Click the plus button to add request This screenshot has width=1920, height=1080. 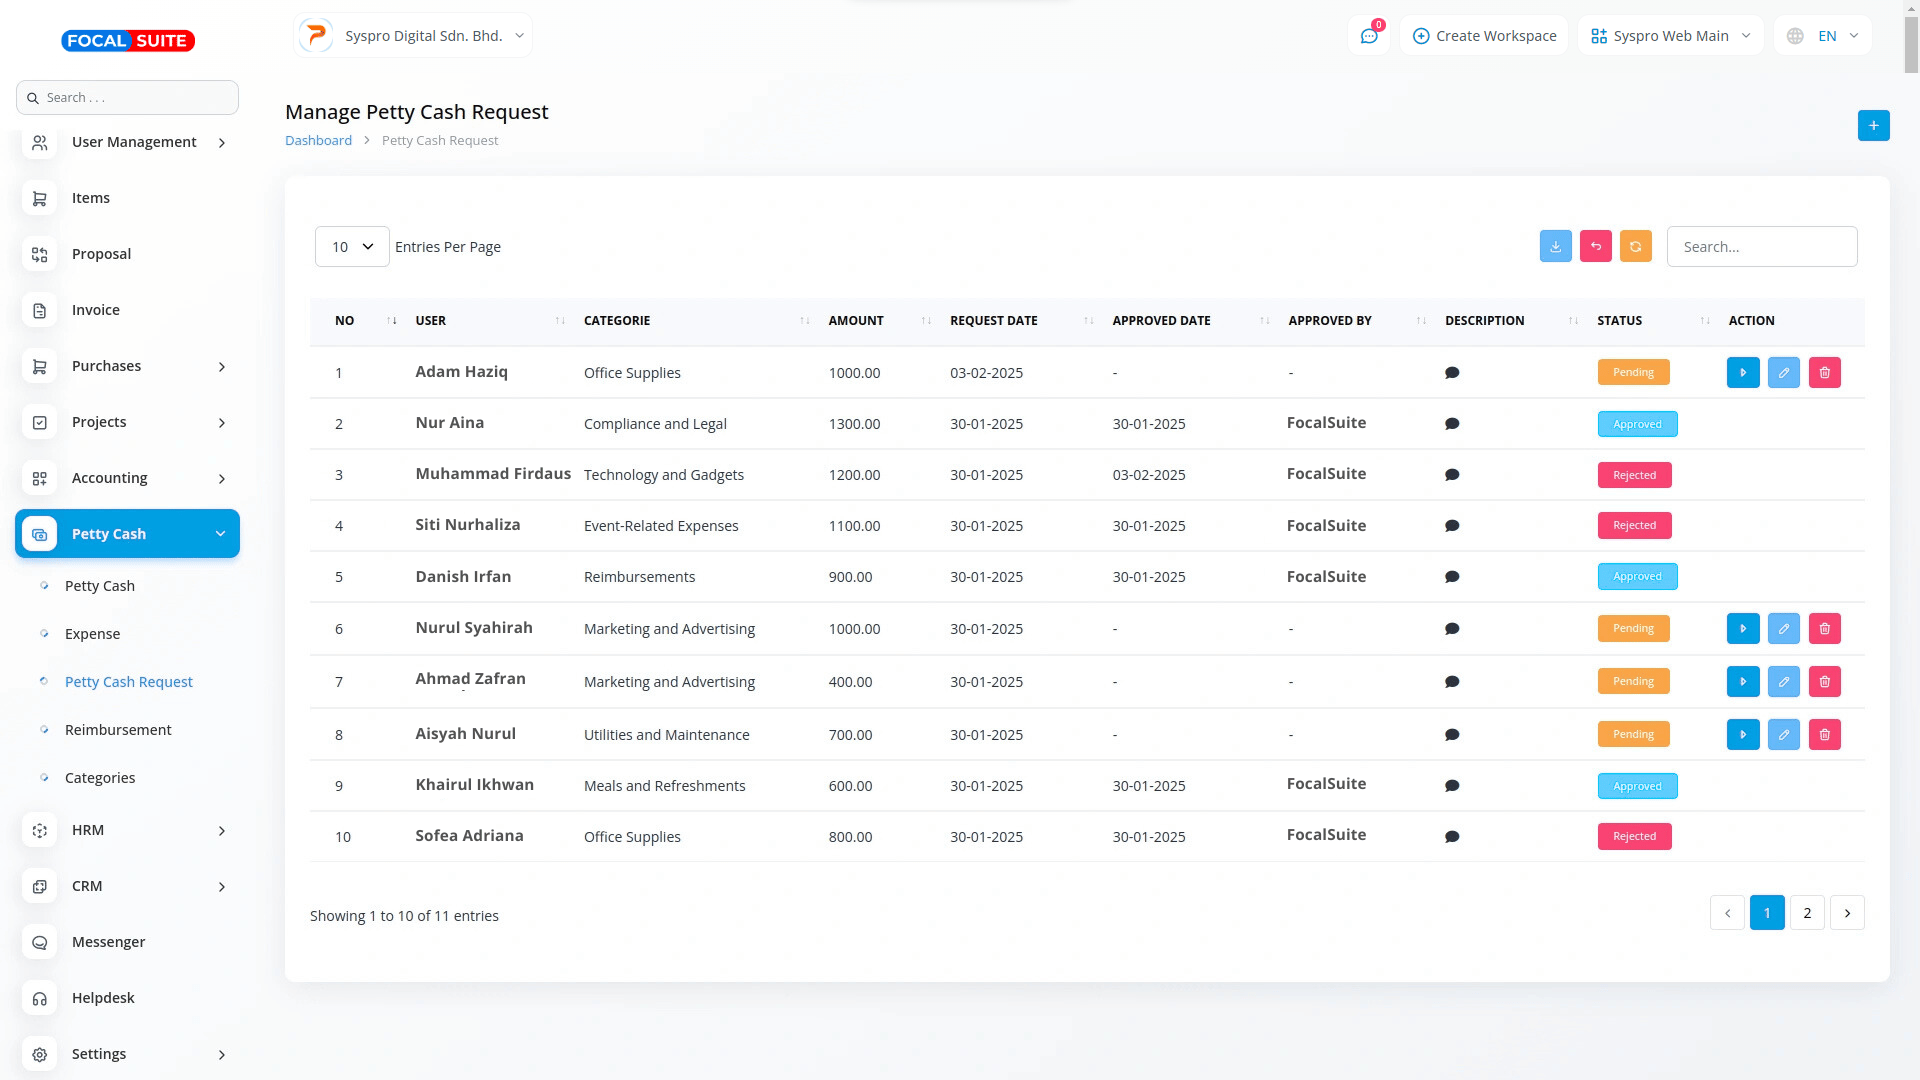1873,126
